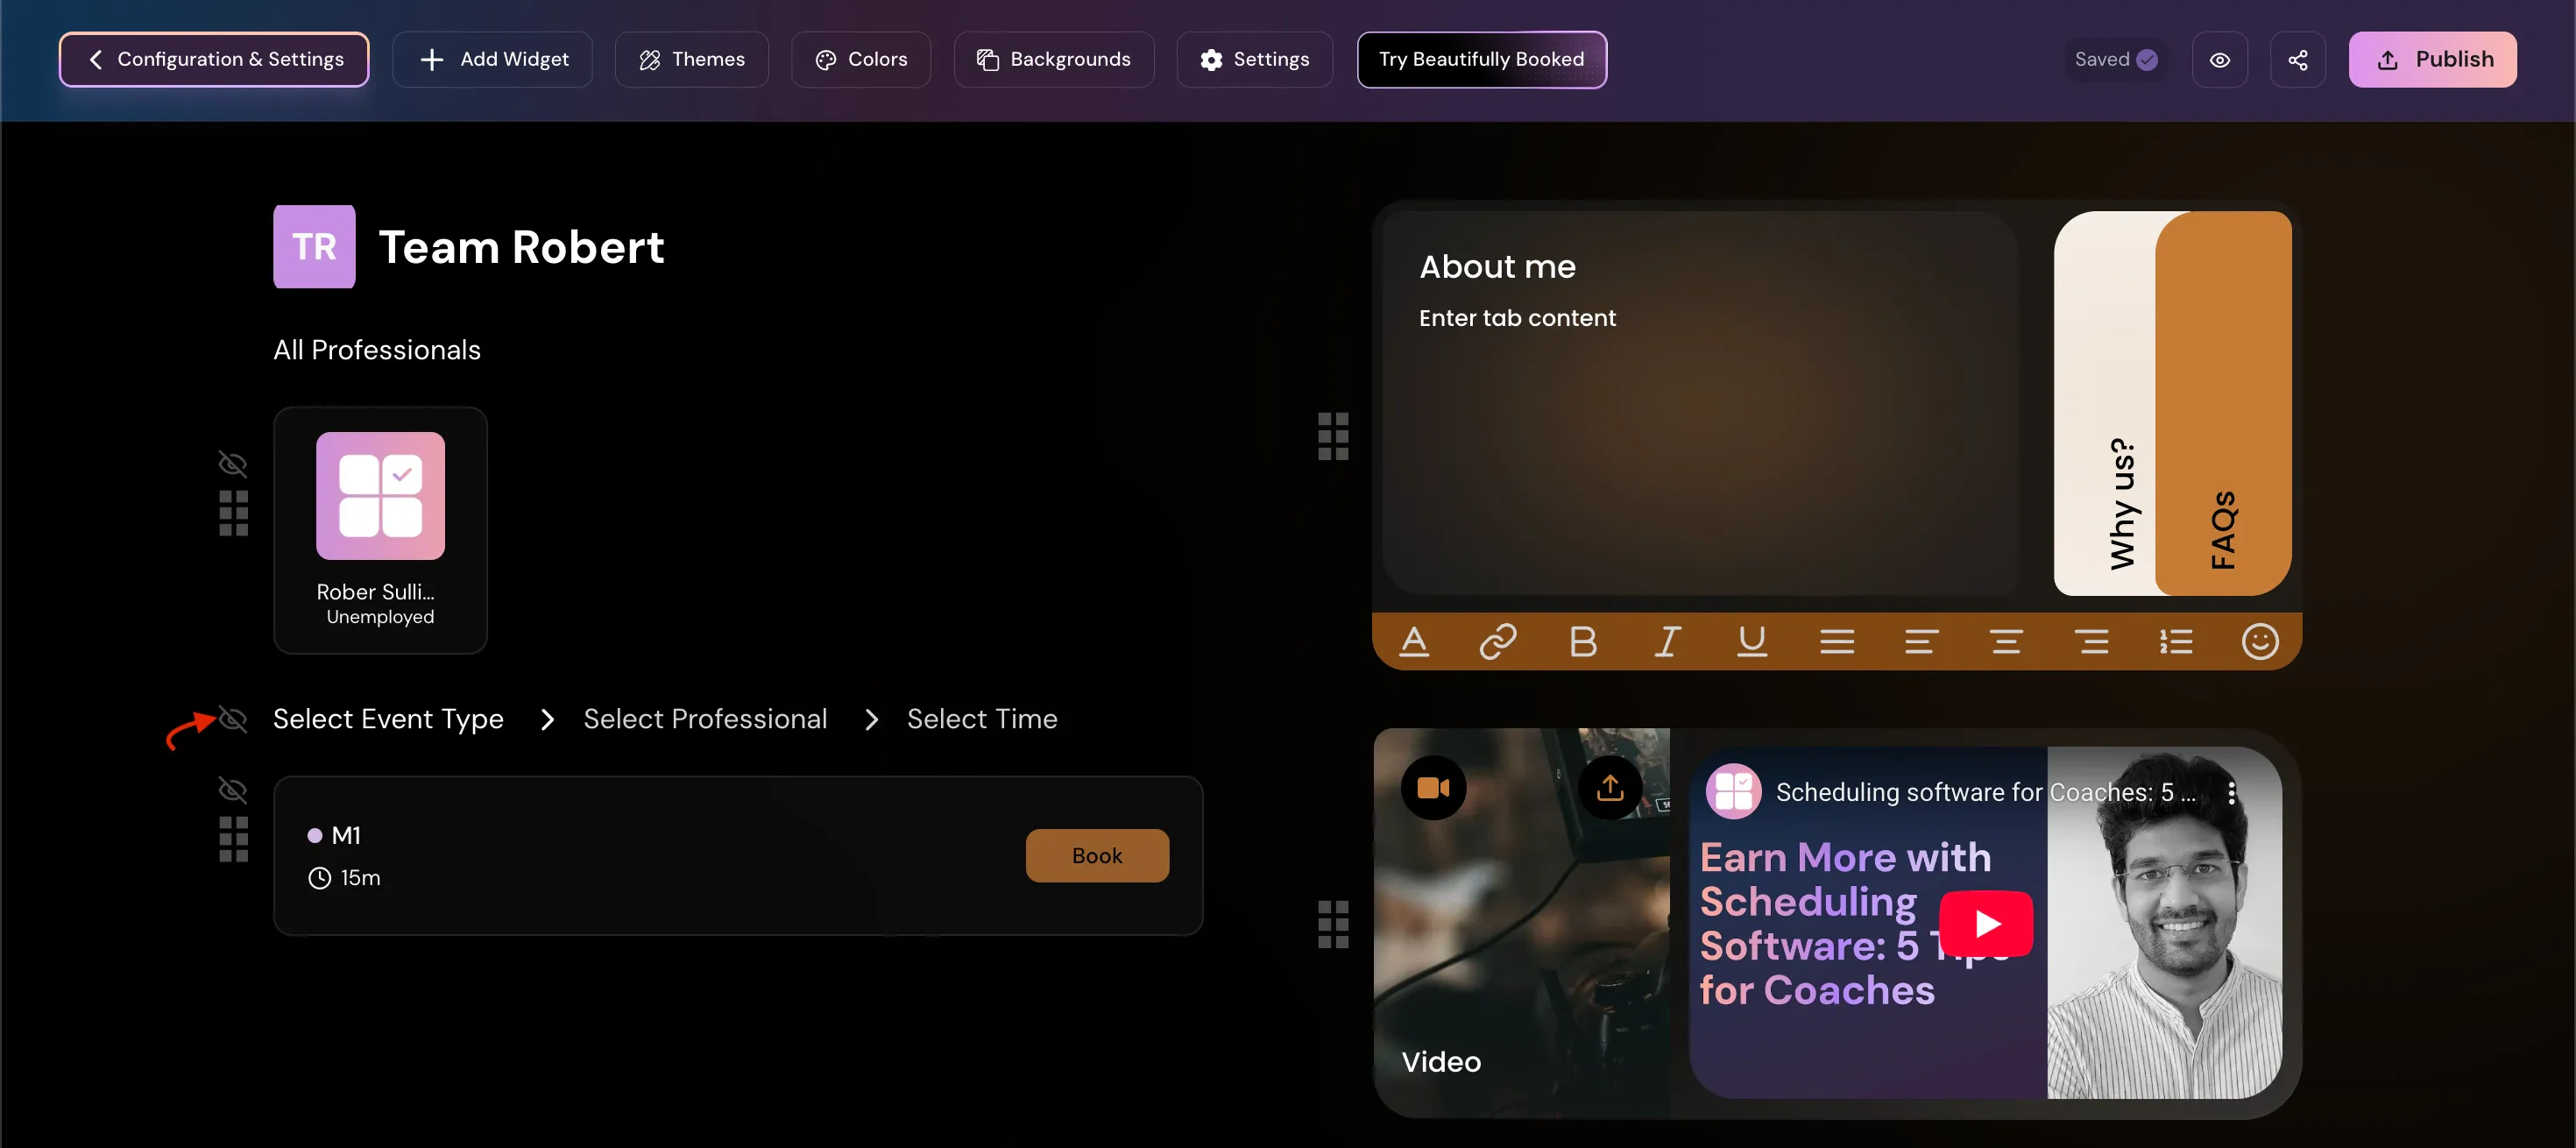Image resolution: width=2576 pixels, height=1148 pixels.
Task: Click the video camera icon on the Video widget
Action: point(1433,788)
